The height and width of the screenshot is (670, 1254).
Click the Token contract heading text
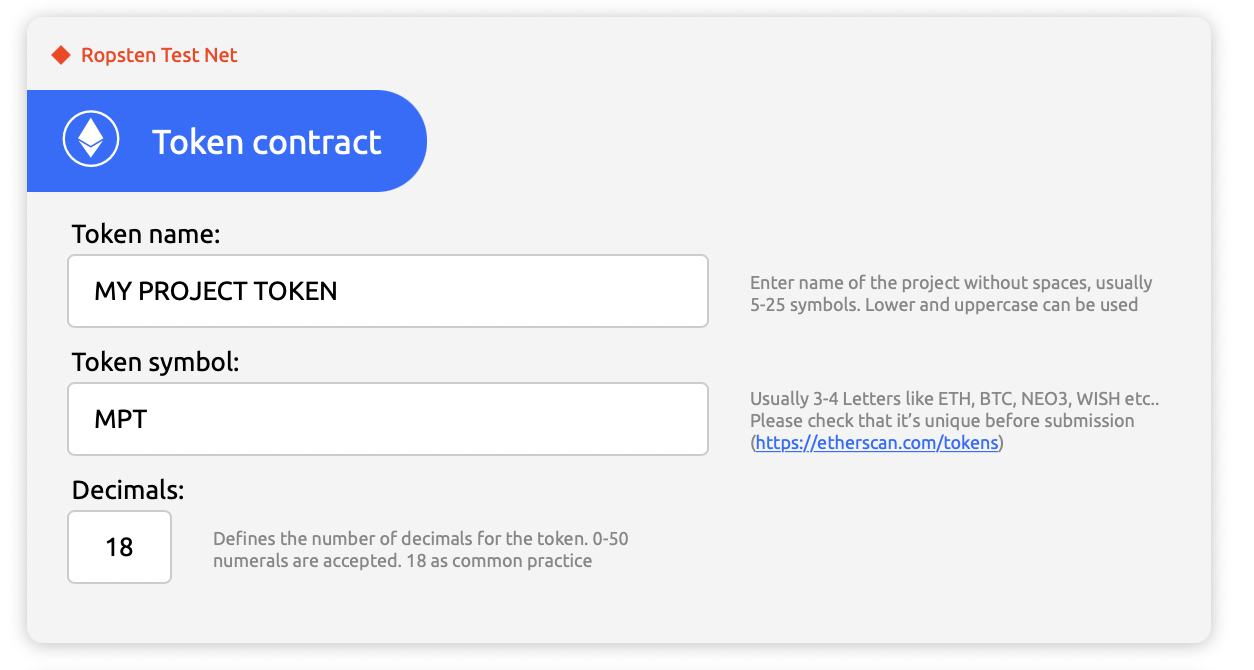click(266, 142)
